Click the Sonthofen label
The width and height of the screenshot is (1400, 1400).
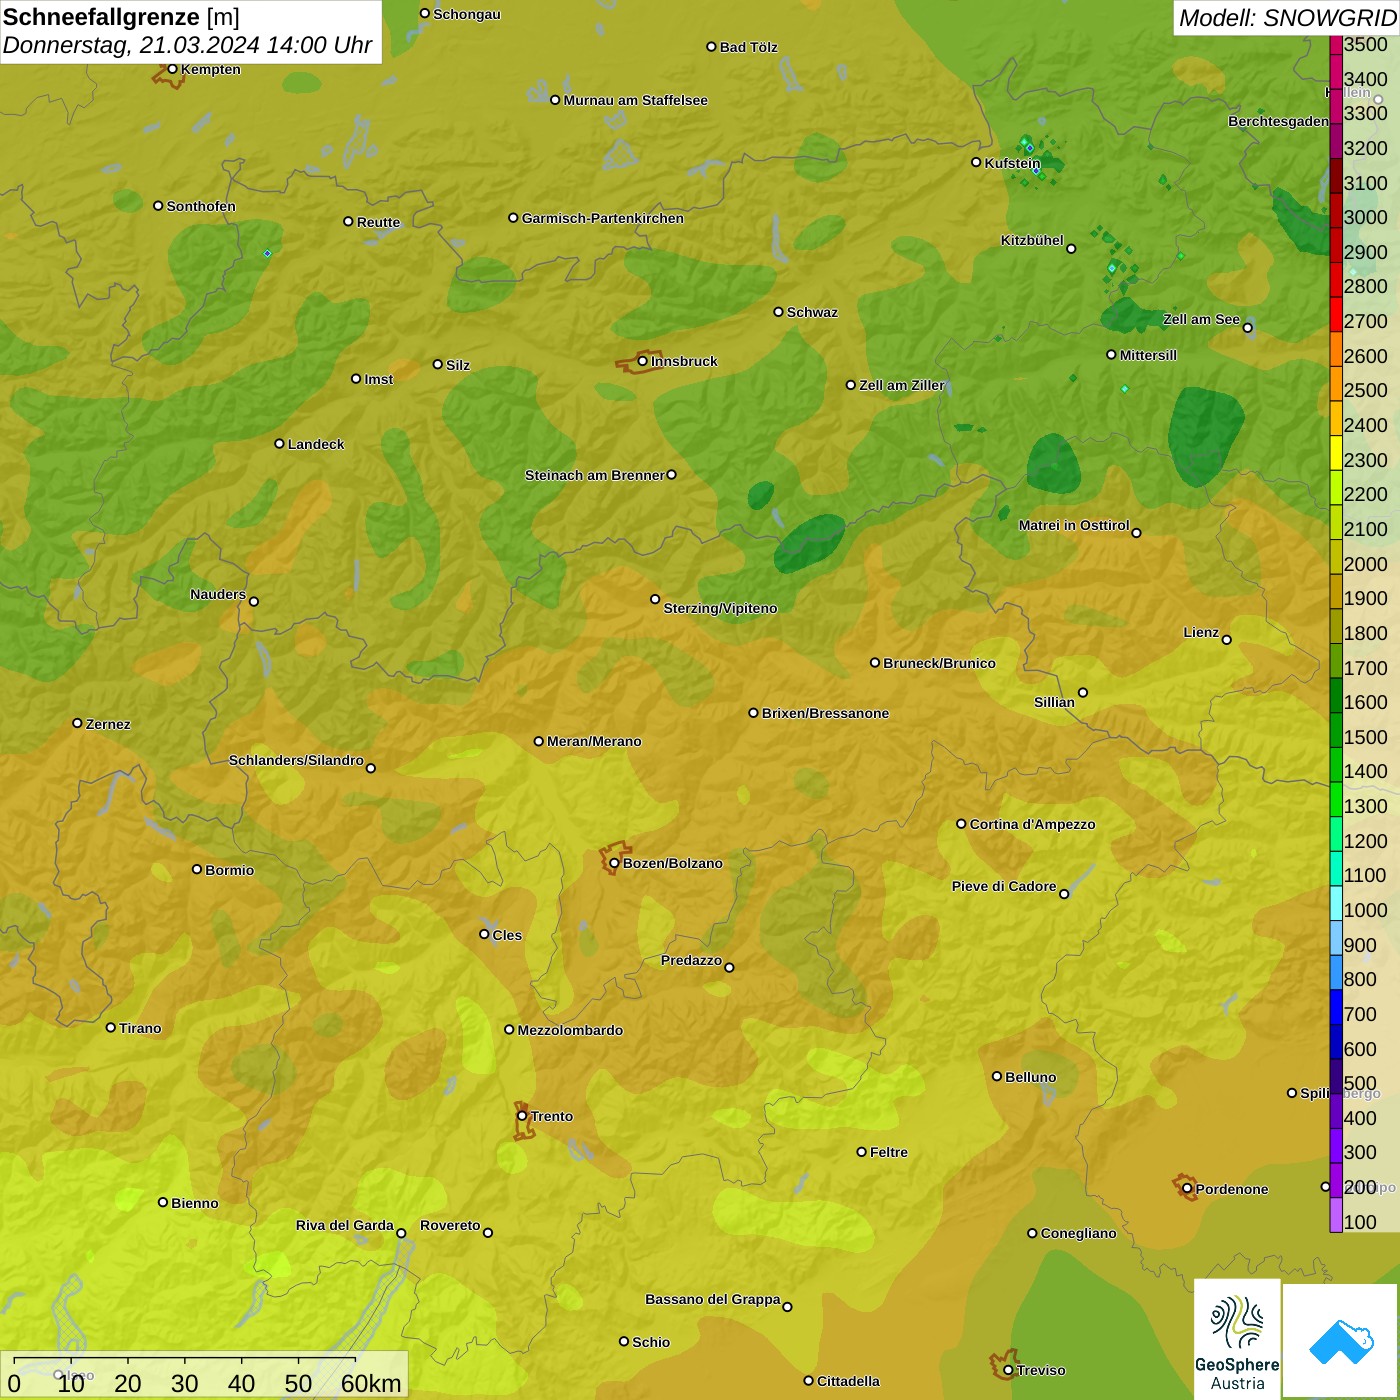pyautogui.click(x=201, y=206)
